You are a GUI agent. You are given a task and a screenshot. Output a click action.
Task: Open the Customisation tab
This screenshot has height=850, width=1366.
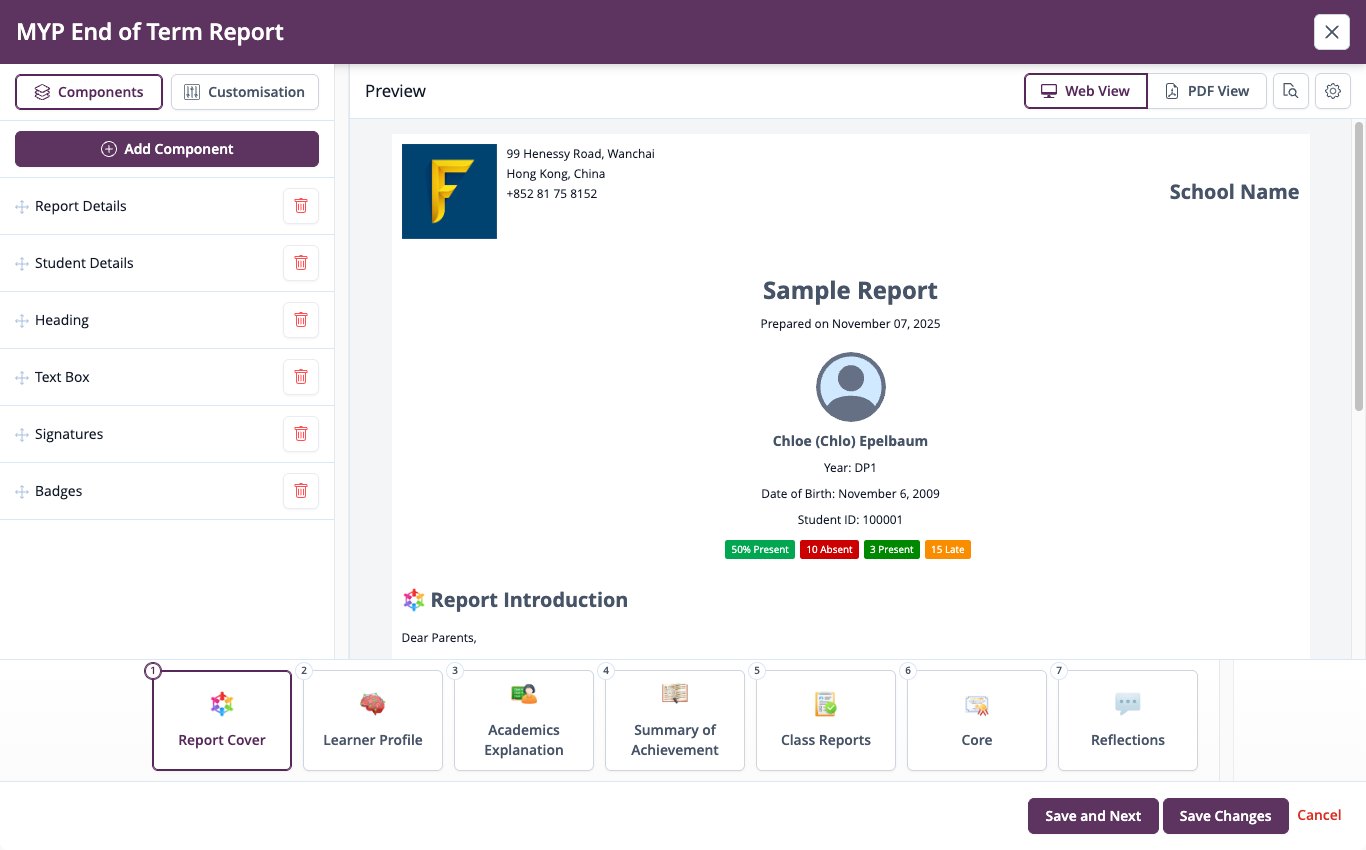click(245, 92)
